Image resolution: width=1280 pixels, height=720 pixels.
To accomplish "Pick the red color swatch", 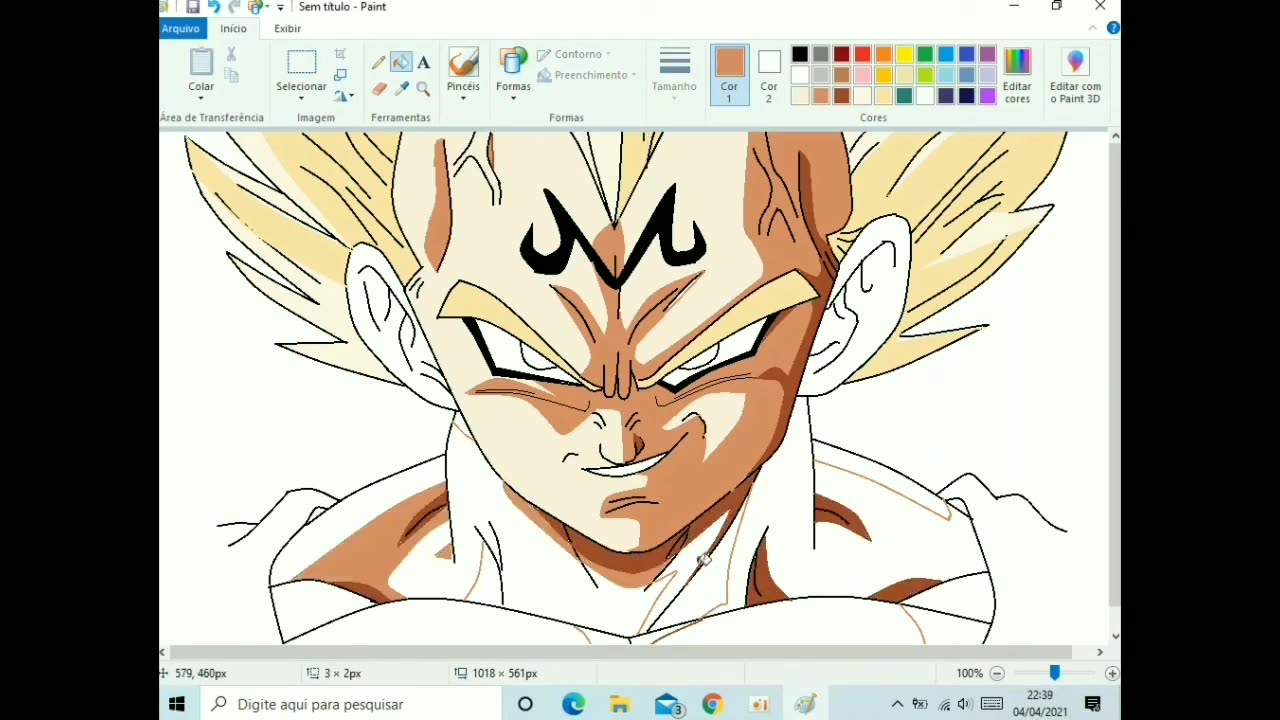I will (863, 54).
